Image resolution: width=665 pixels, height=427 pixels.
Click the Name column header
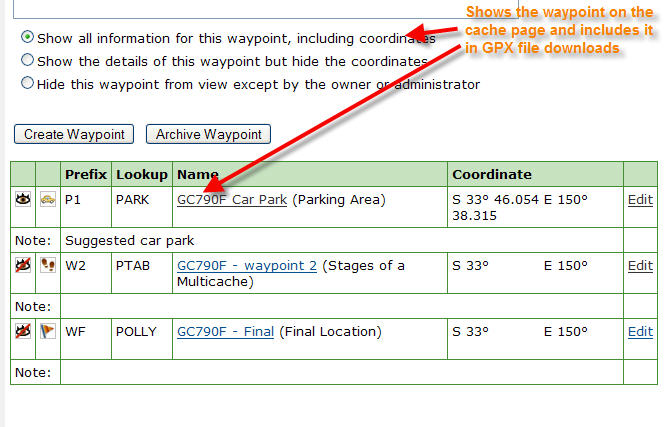coord(198,174)
